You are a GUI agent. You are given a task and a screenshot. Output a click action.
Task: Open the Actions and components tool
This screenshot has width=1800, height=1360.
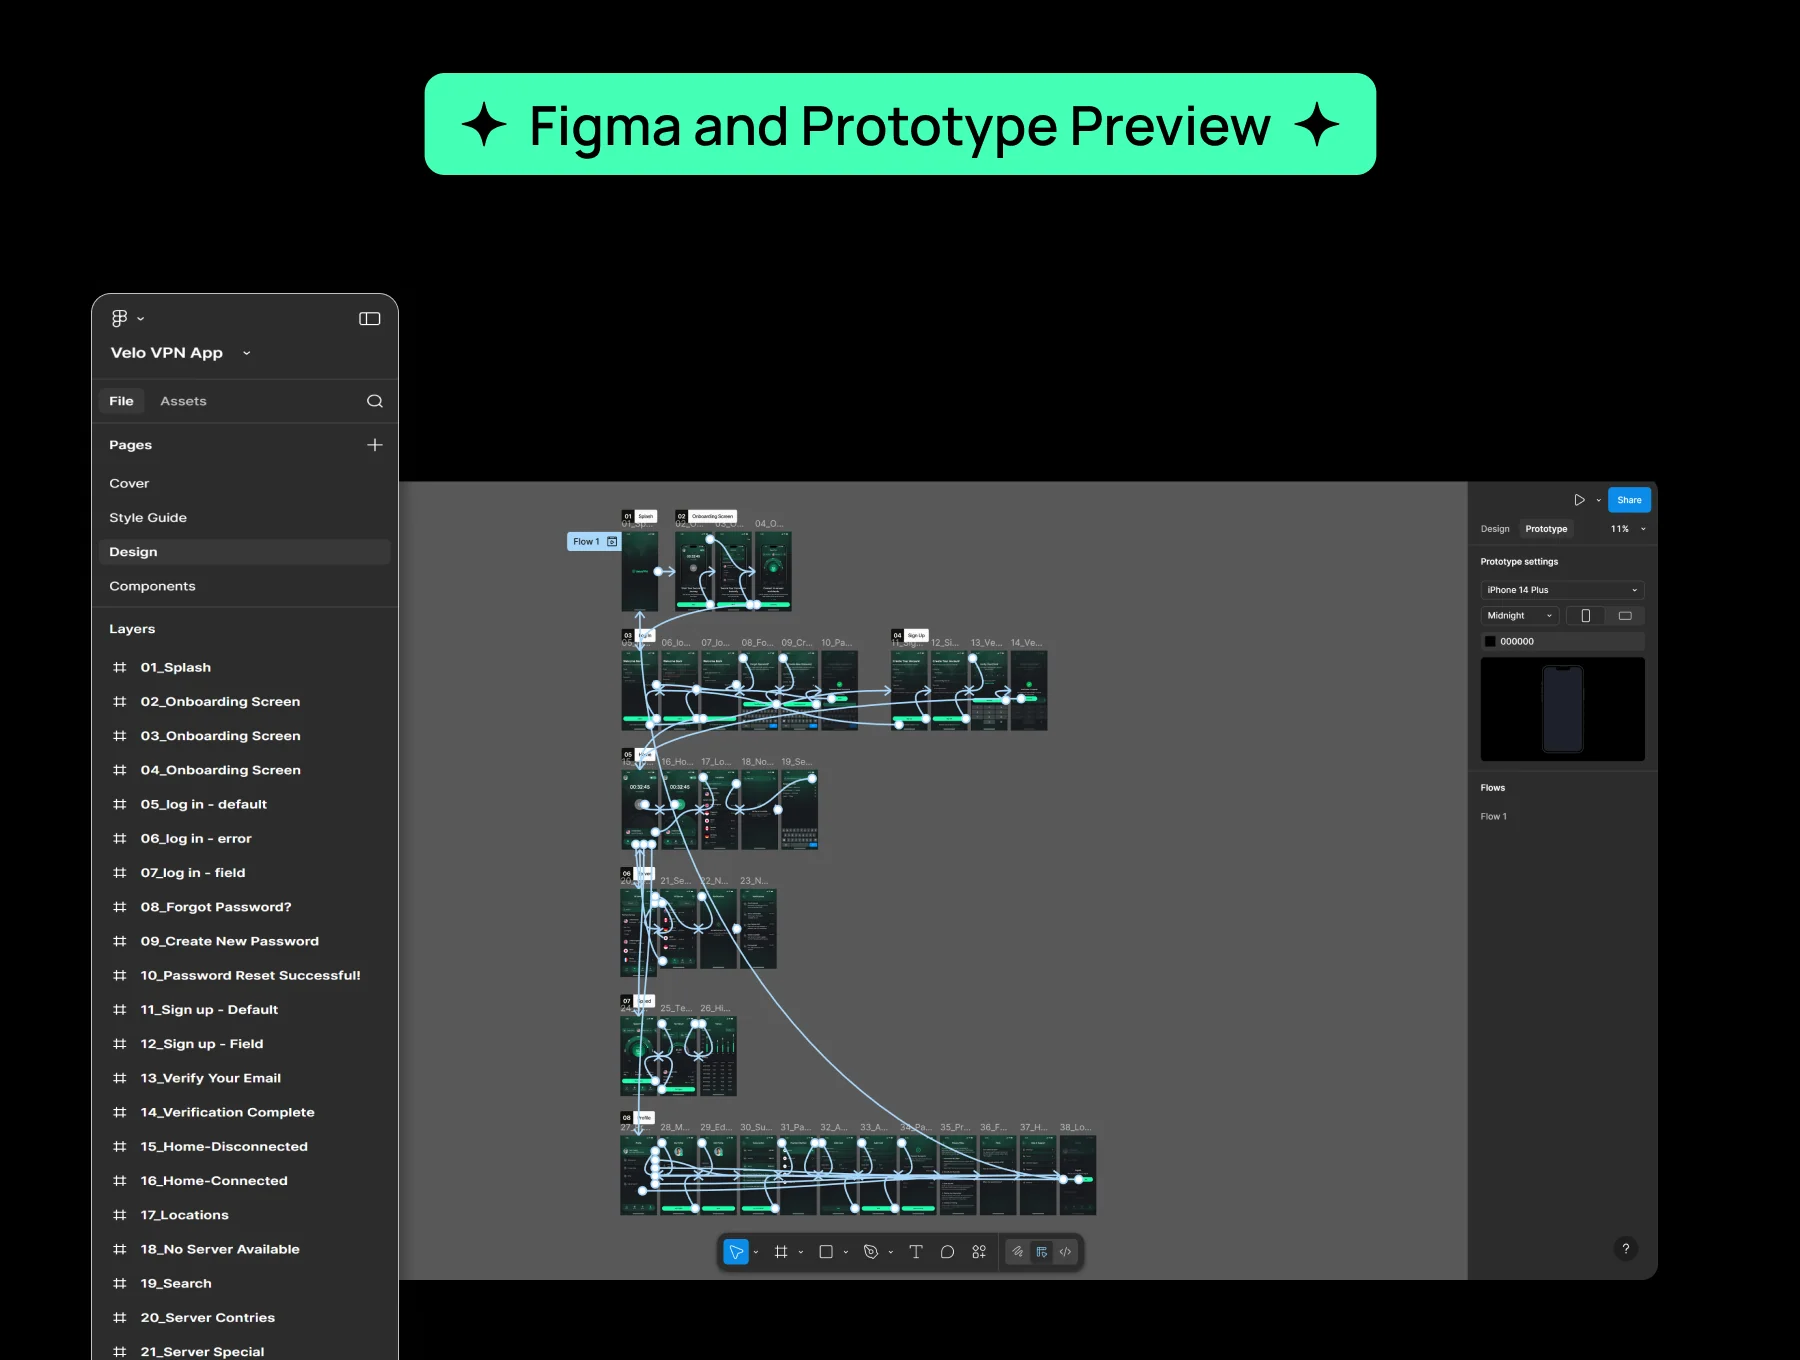point(979,1252)
